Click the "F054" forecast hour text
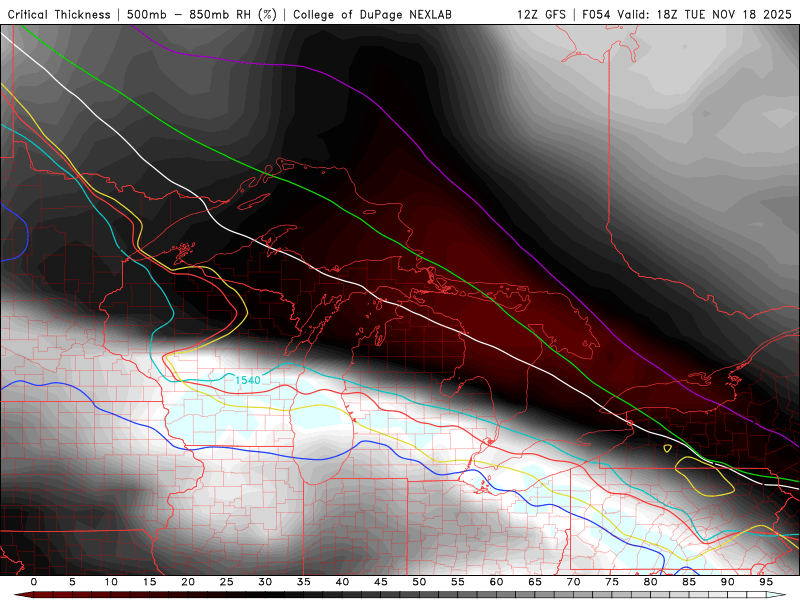 point(597,14)
